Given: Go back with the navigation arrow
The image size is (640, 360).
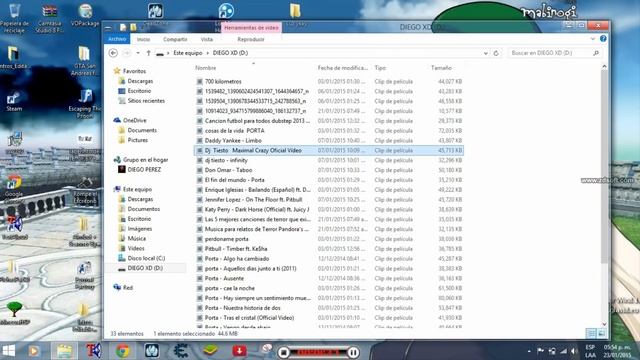Looking at the screenshot, I should tap(113, 53).
